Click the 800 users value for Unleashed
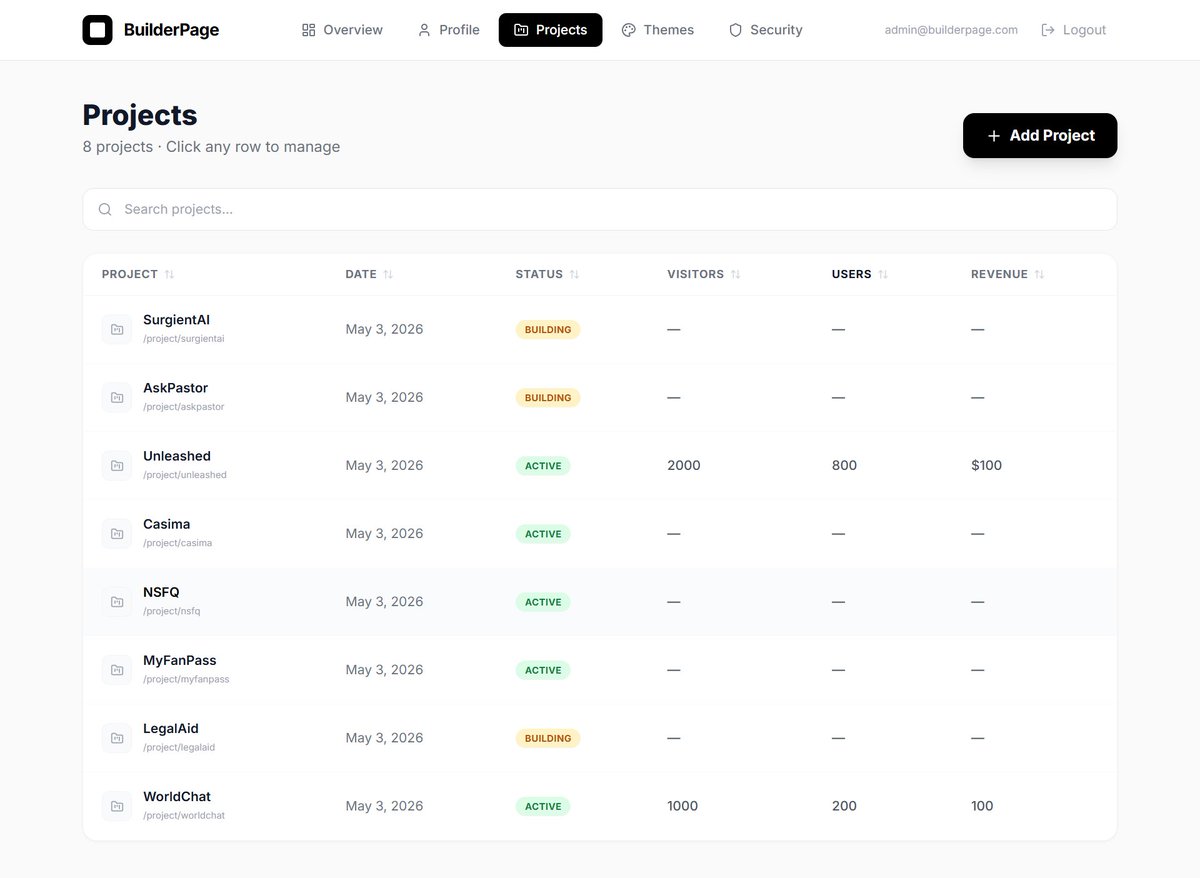Image resolution: width=1200 pixels, height=878 pixels. tap(844, 465)
